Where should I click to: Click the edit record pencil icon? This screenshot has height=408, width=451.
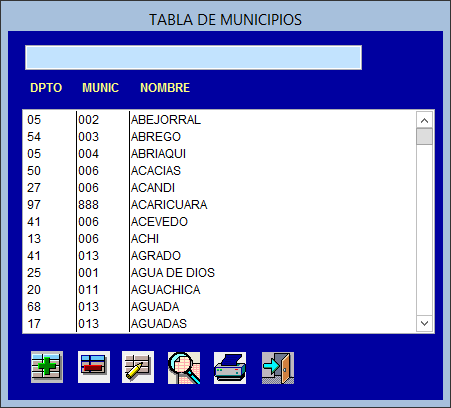[x=138, y=367]
